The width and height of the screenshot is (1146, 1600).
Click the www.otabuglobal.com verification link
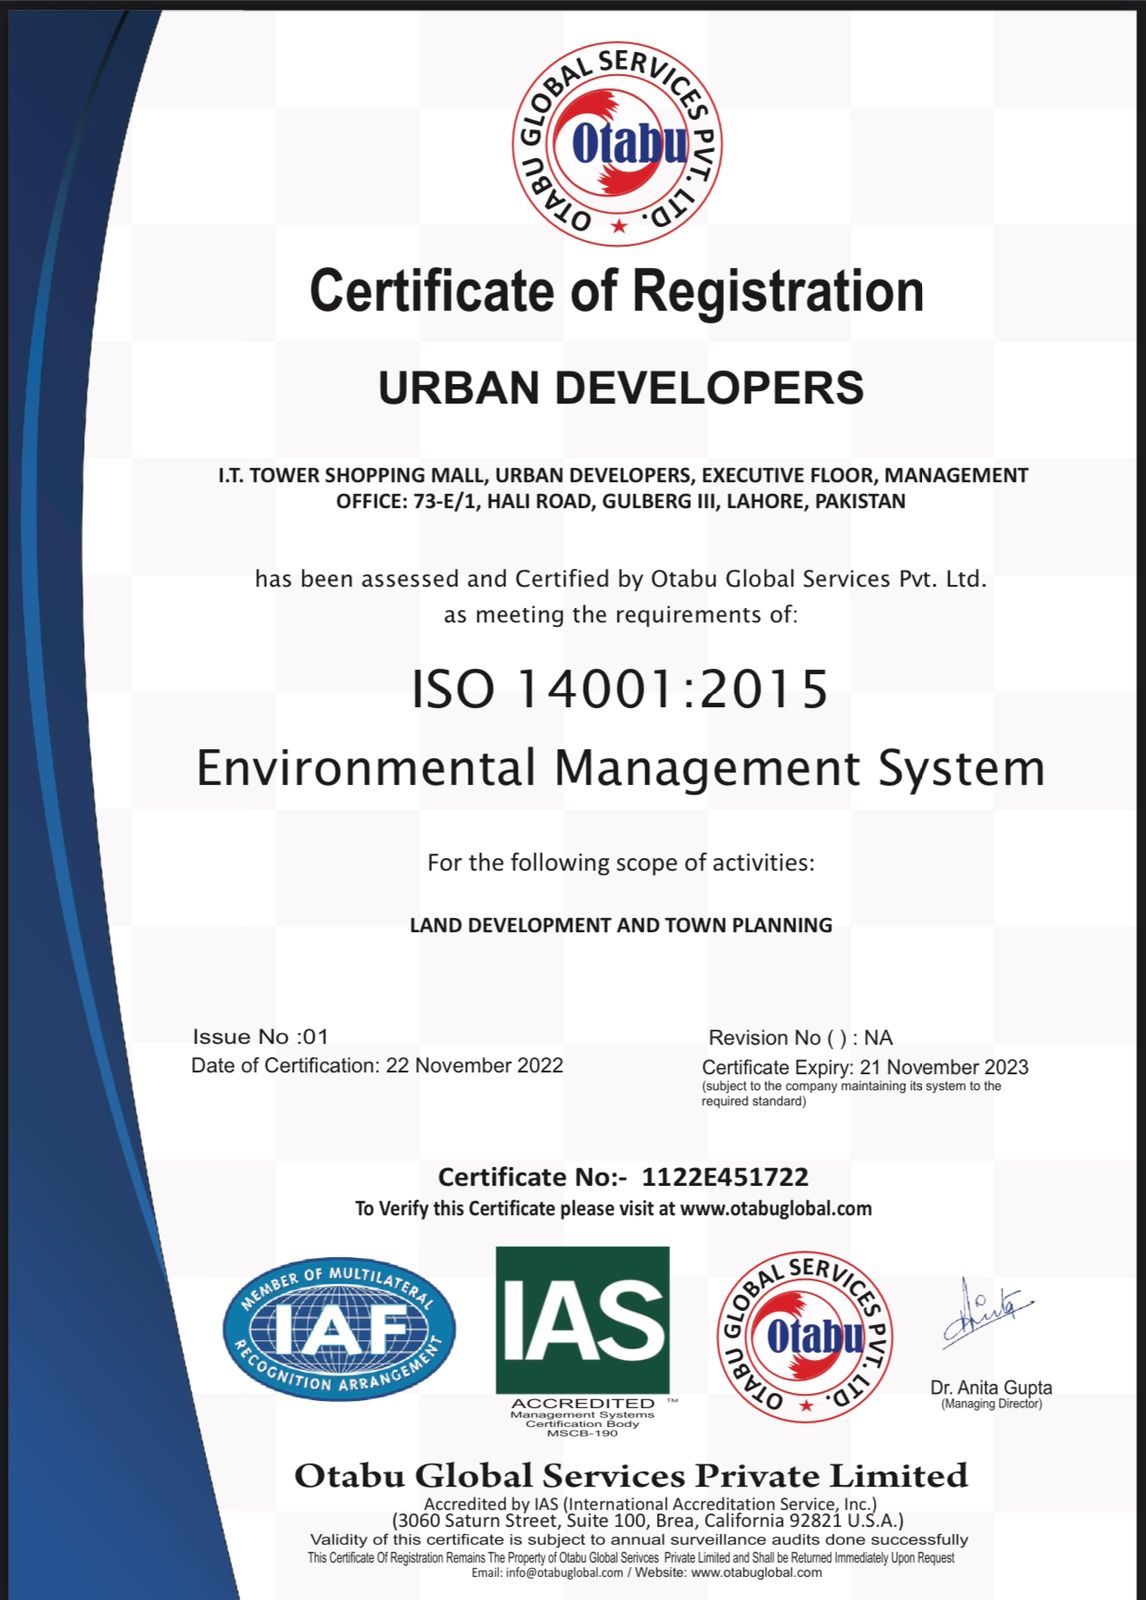coord(775,1208)
